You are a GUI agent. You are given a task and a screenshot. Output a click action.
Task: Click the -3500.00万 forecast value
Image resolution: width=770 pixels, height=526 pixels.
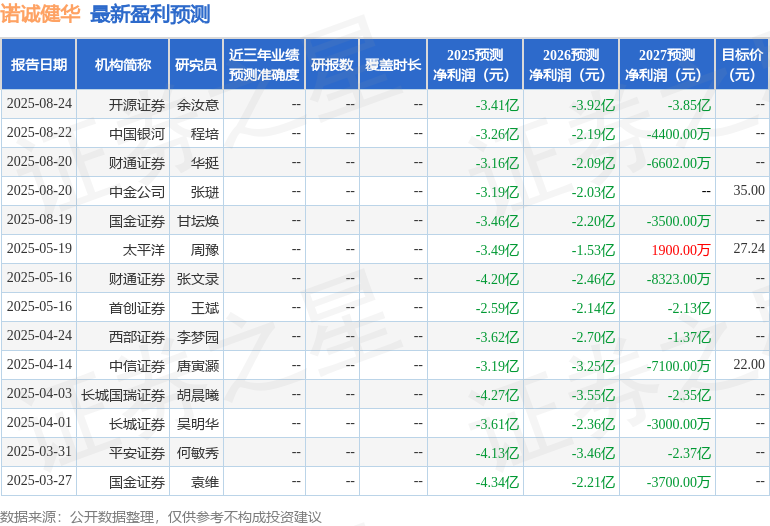click(679, 221)
